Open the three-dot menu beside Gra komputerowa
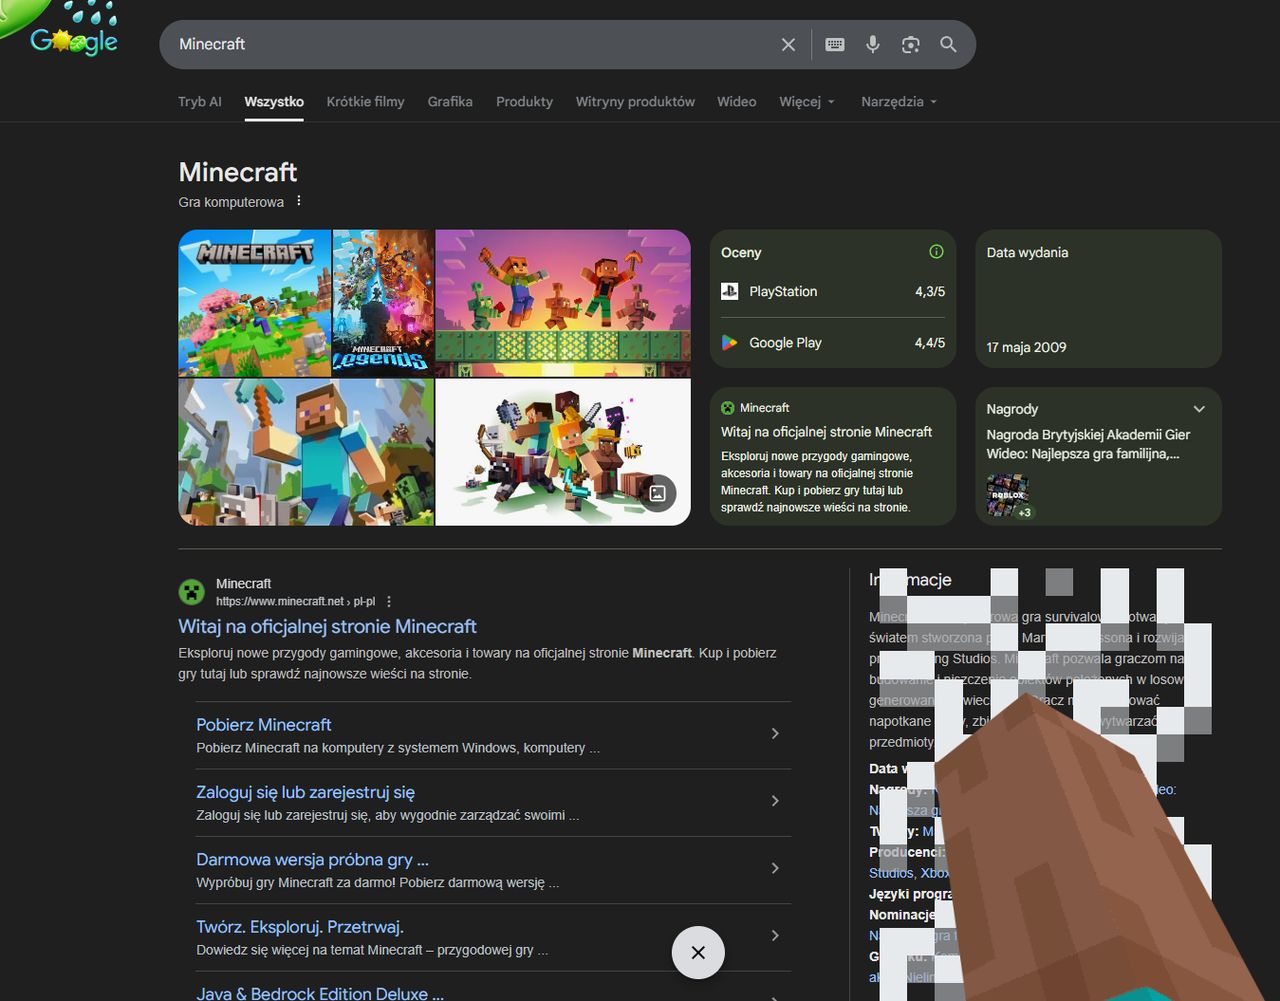The width and height of the screenshot is (1280, 1001). point(298,201)
